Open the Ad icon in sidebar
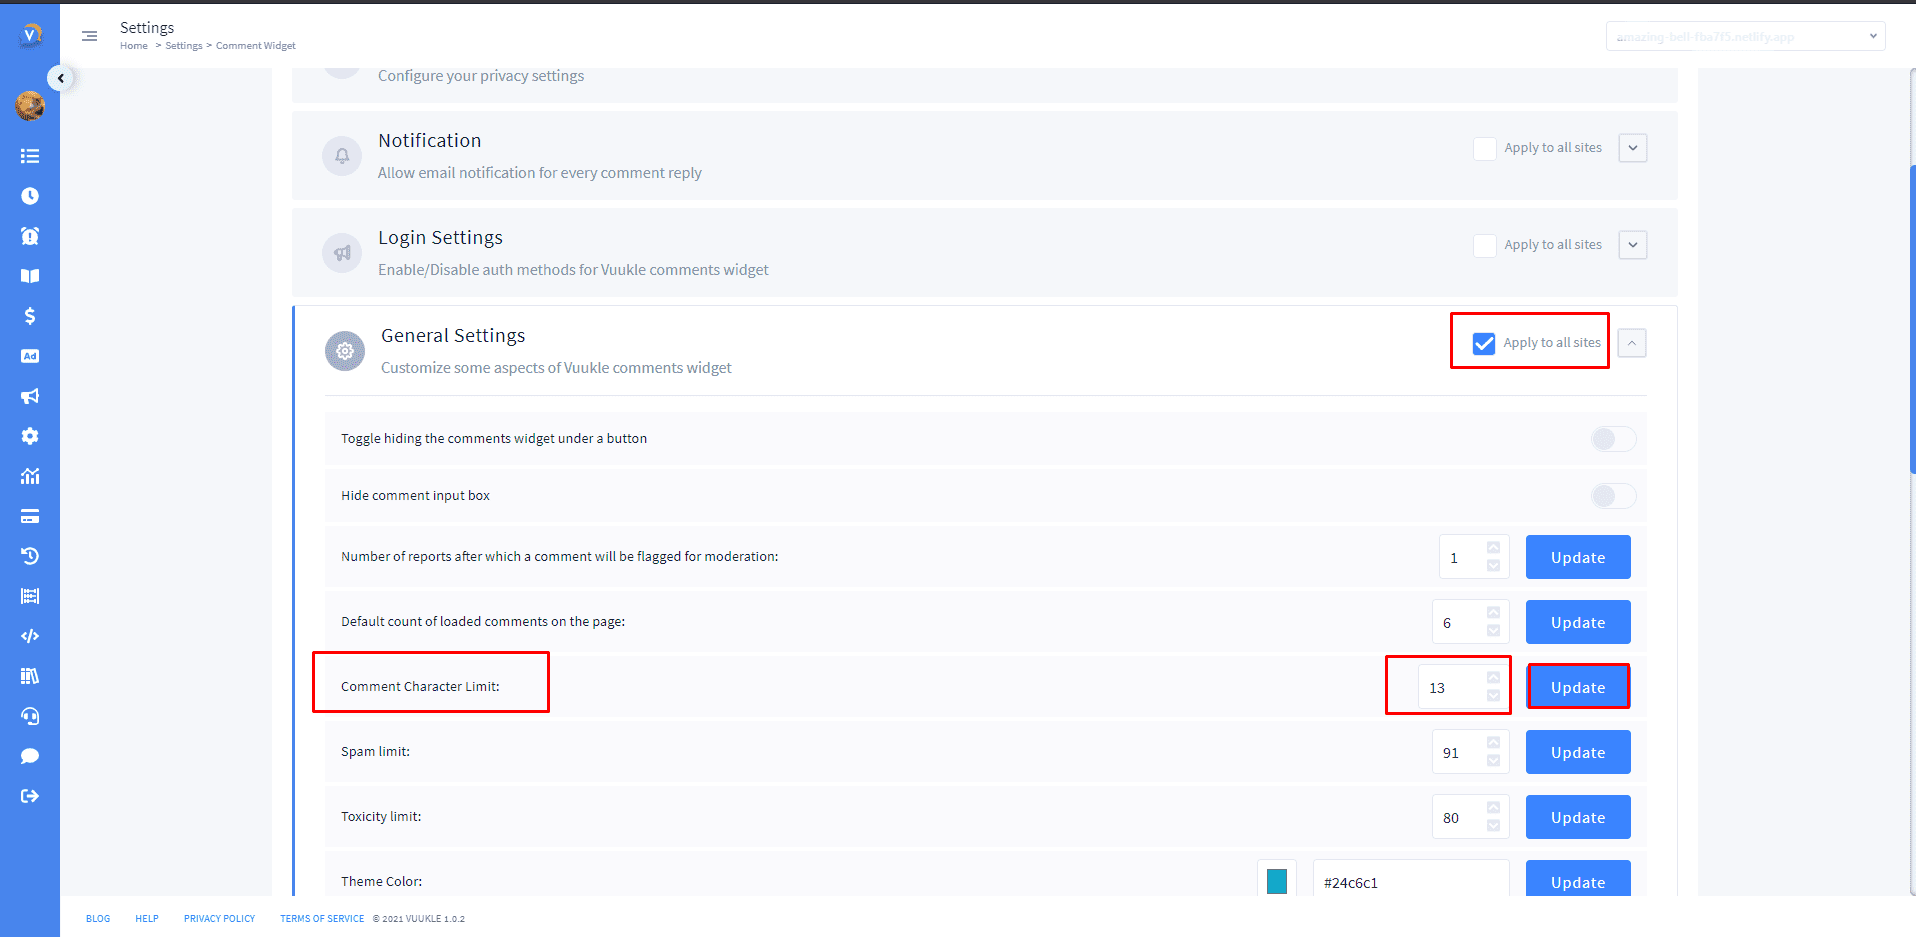 [x=30, y=356]
